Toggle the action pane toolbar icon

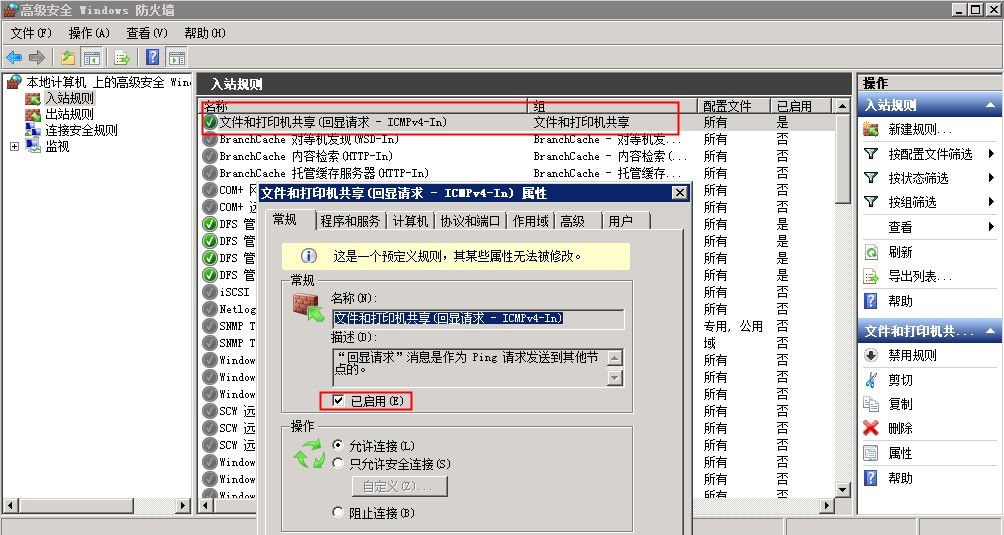coord(177,58)
